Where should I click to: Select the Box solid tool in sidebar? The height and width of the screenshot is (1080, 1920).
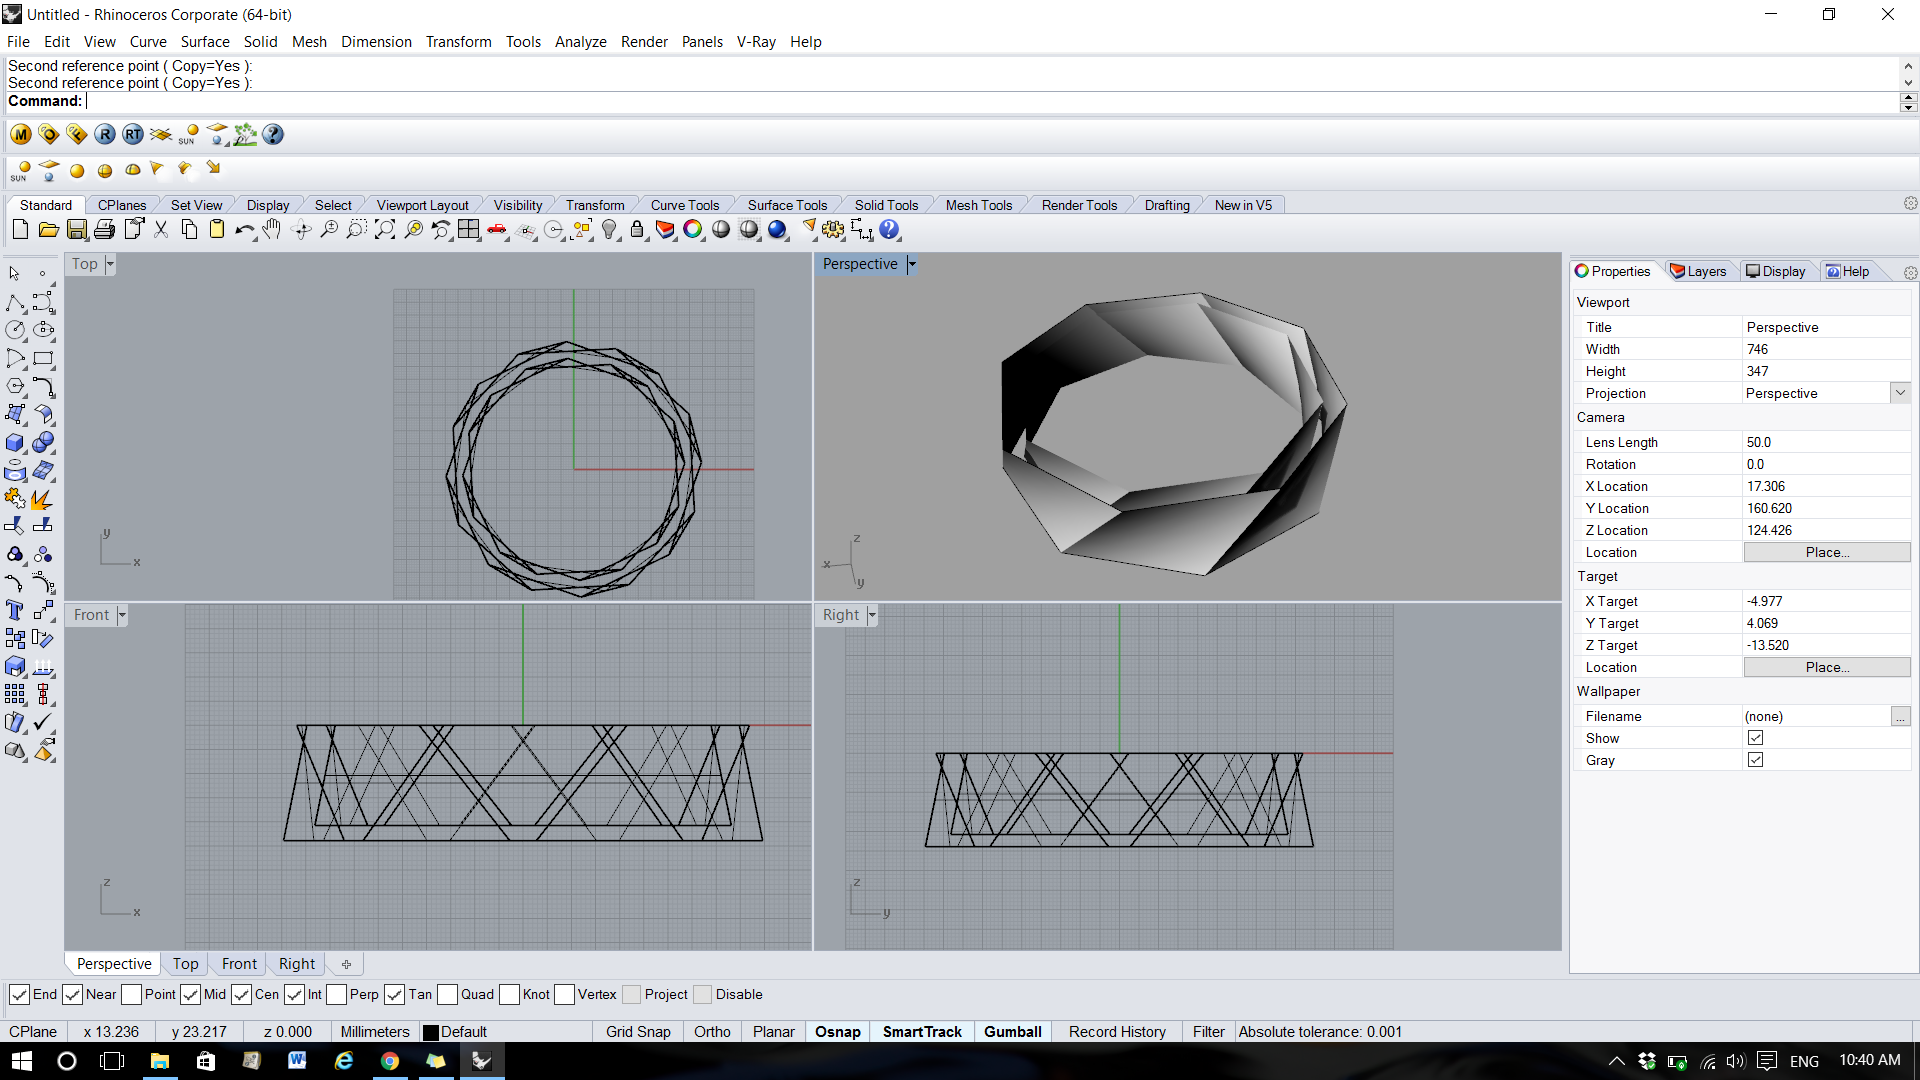16,443
